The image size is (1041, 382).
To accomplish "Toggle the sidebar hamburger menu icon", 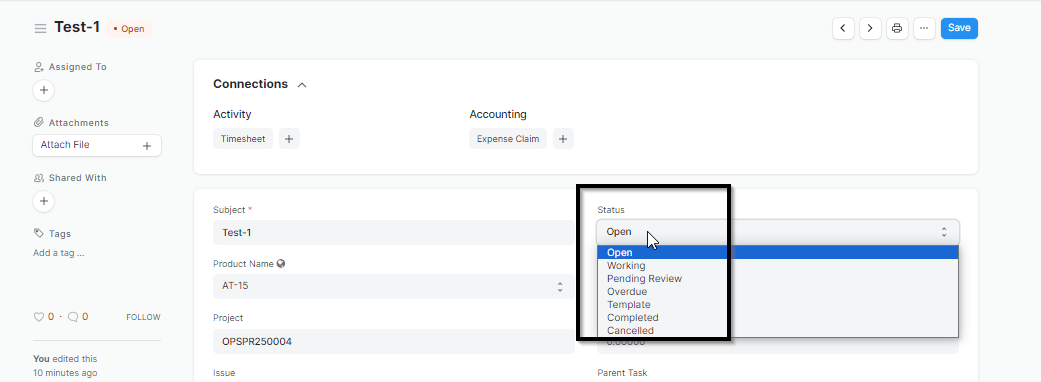I will point(40,28).
